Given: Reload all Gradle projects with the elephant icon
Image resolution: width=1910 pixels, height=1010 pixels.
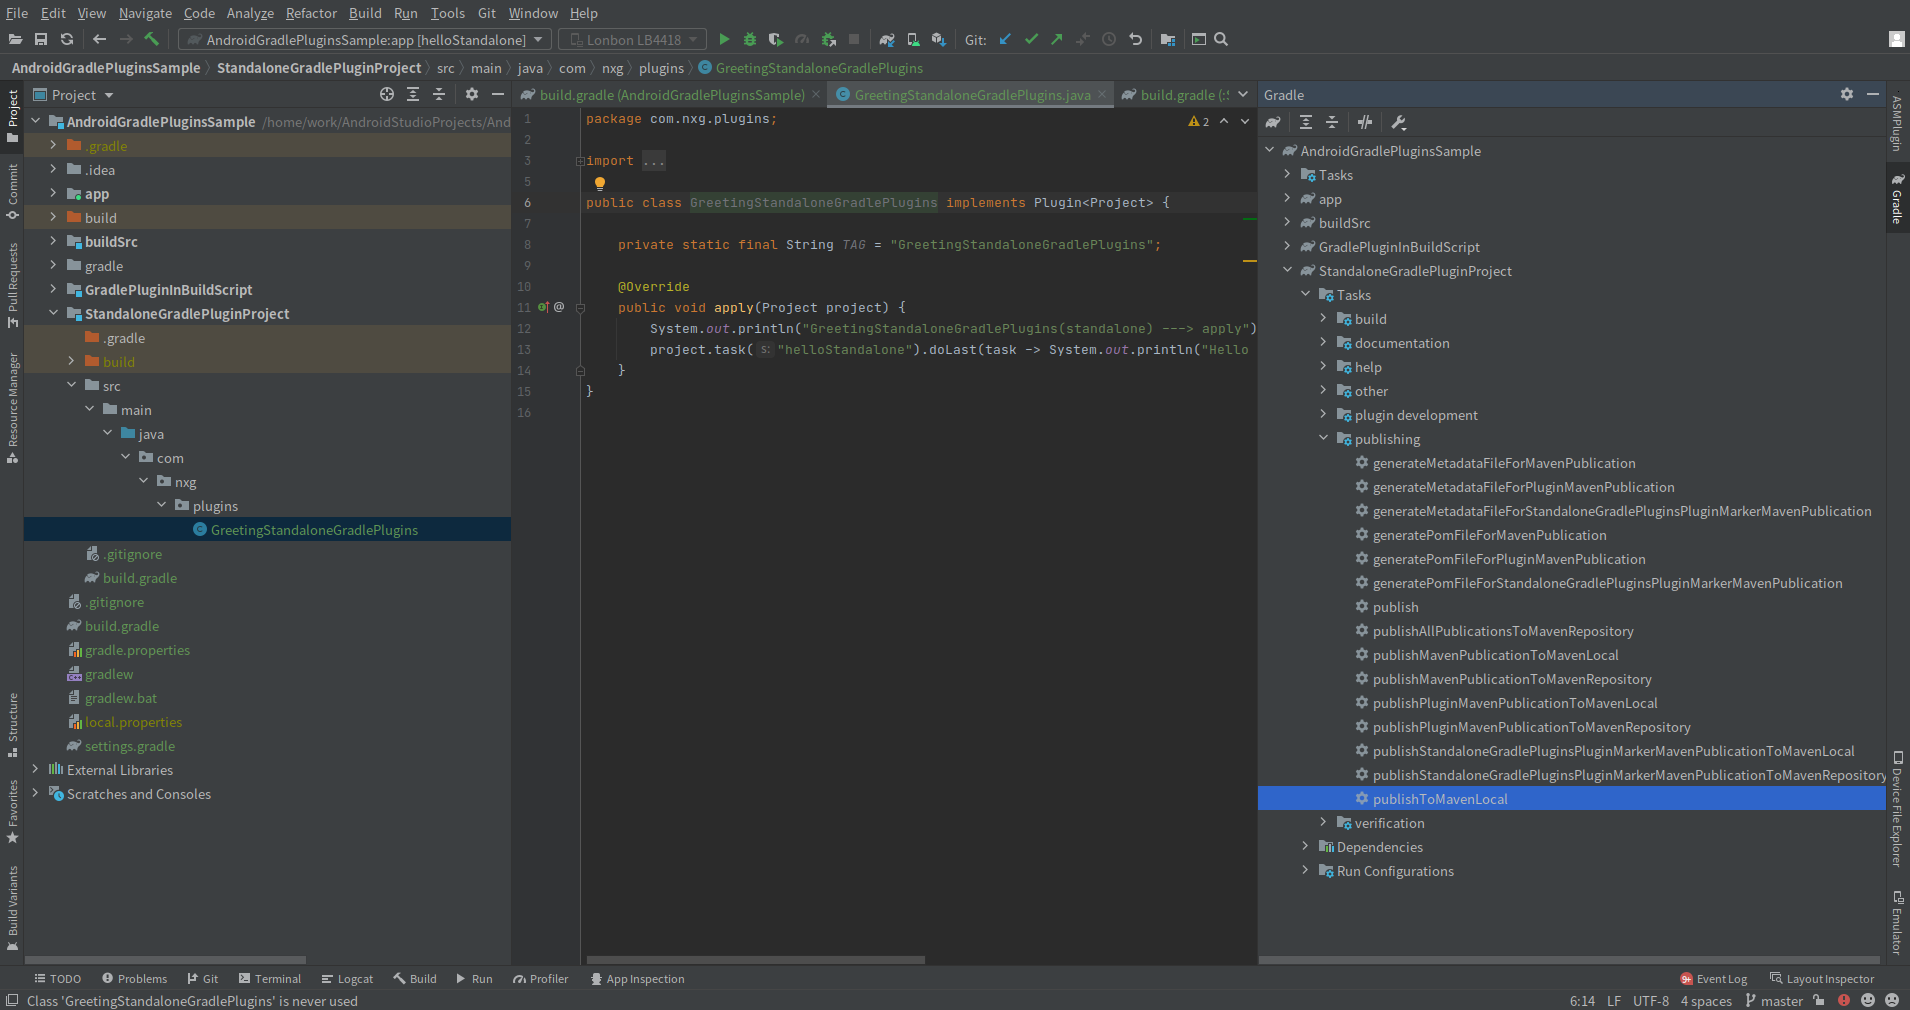Looking at the screenshot, I should coord(1274,122).
